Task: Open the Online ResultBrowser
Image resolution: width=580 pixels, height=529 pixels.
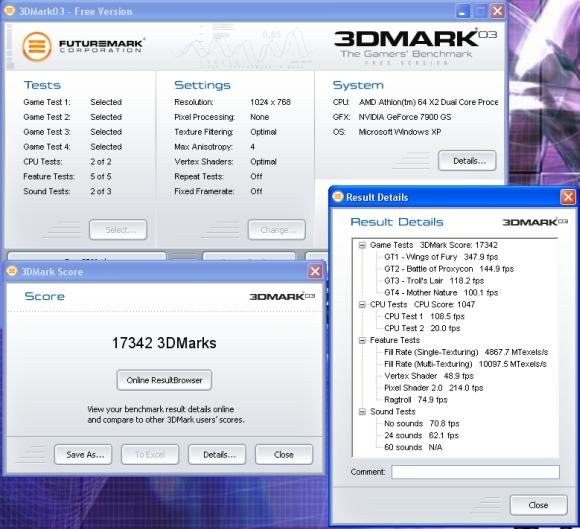Action: [x=164, y=380]
